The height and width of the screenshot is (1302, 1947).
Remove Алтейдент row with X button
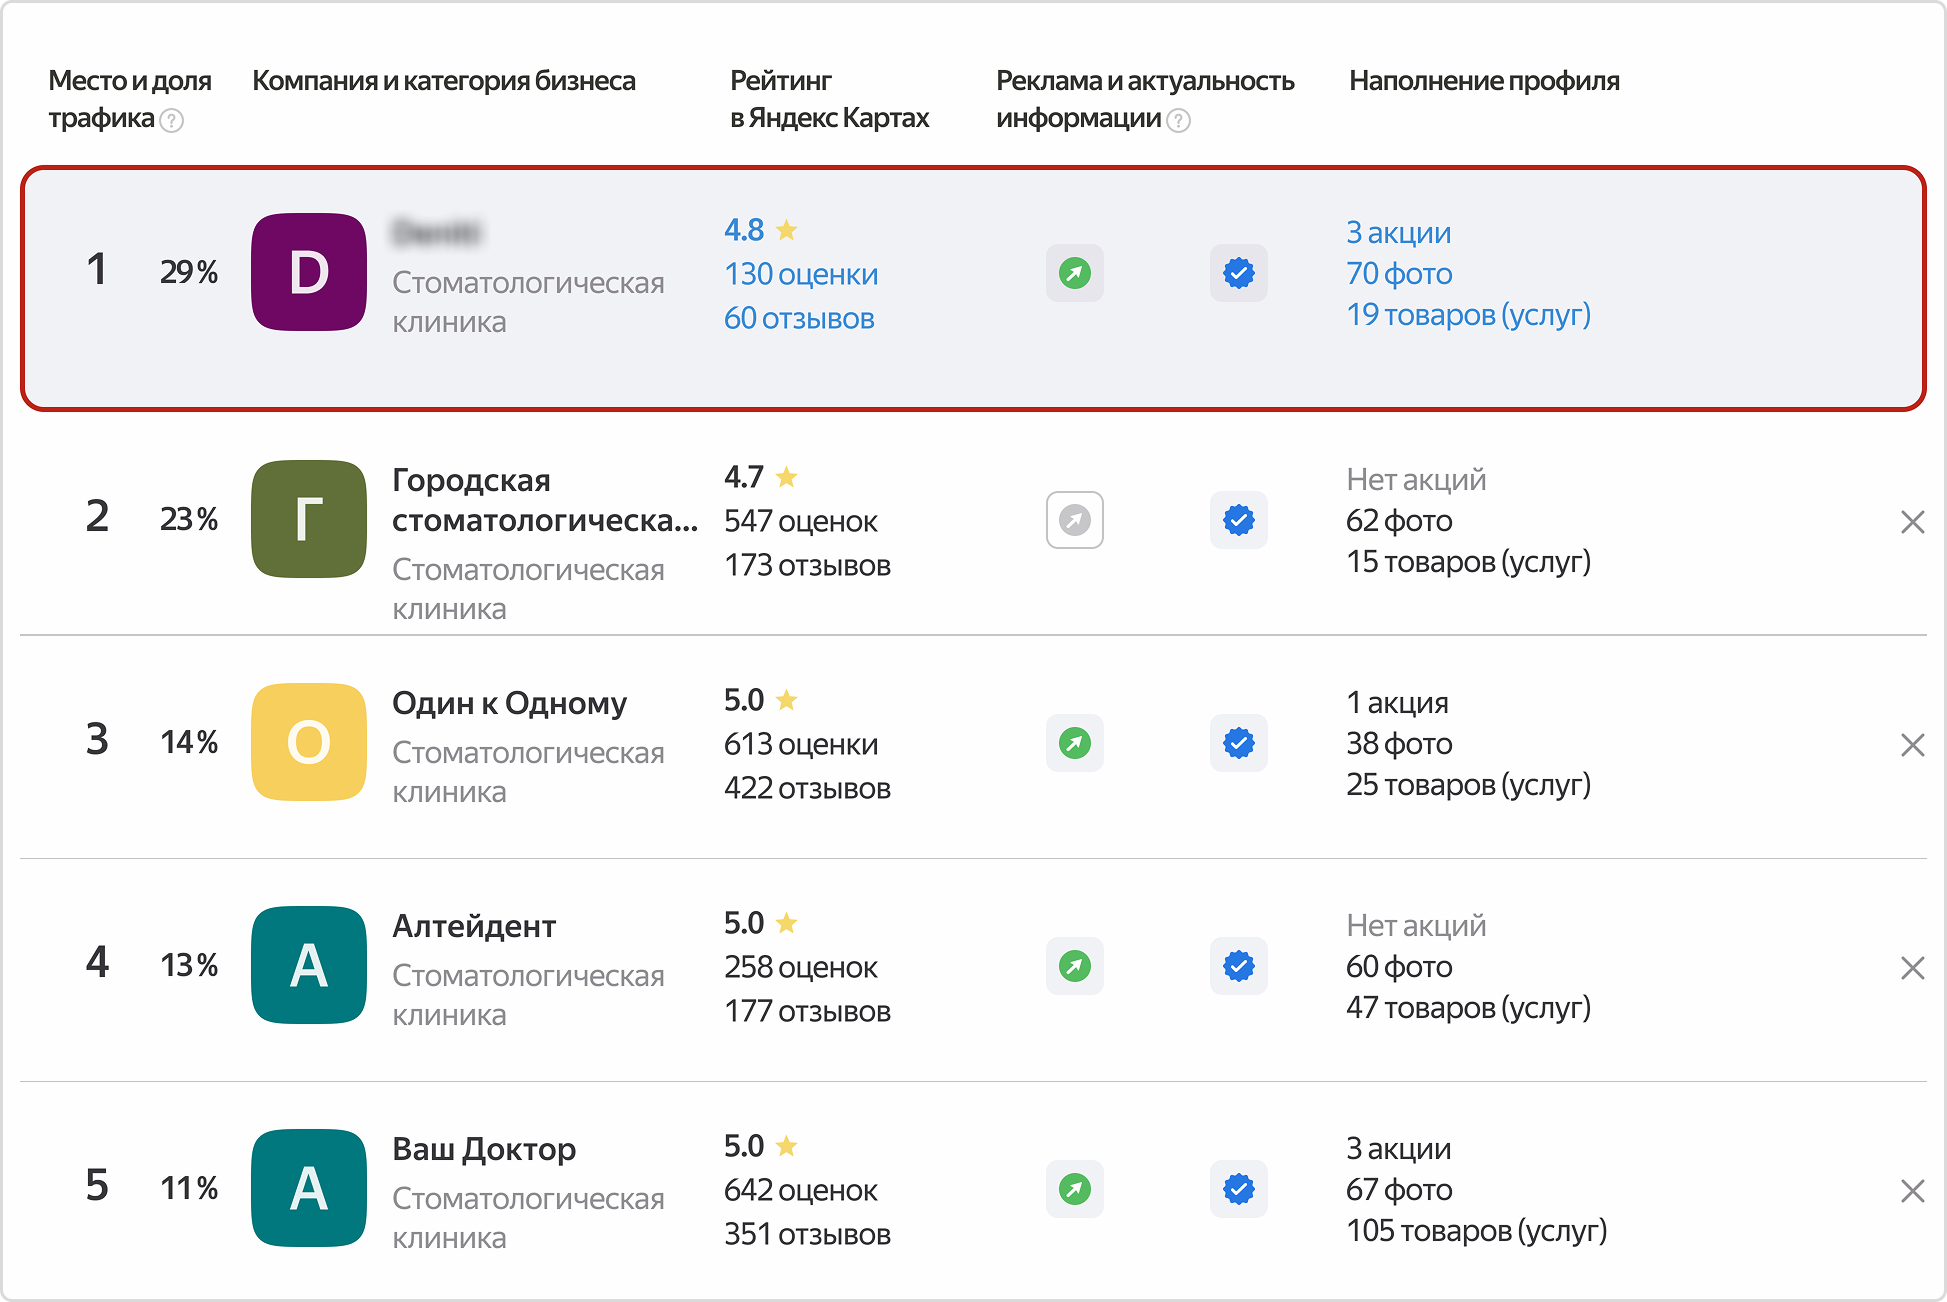1912,968
